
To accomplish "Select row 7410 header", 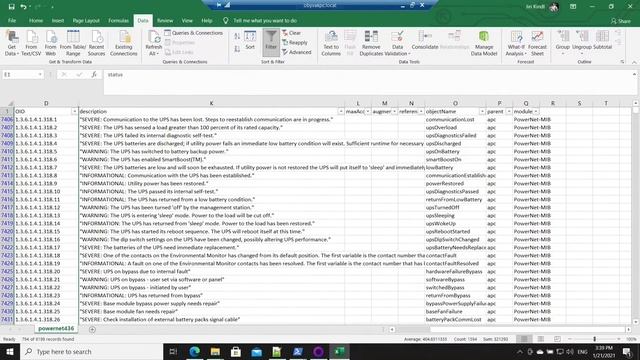I will click(7, 151).
